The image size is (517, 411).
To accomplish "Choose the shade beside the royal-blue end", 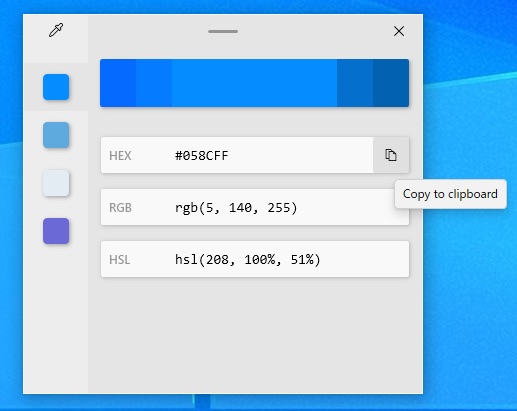I will tap(154, 83).
